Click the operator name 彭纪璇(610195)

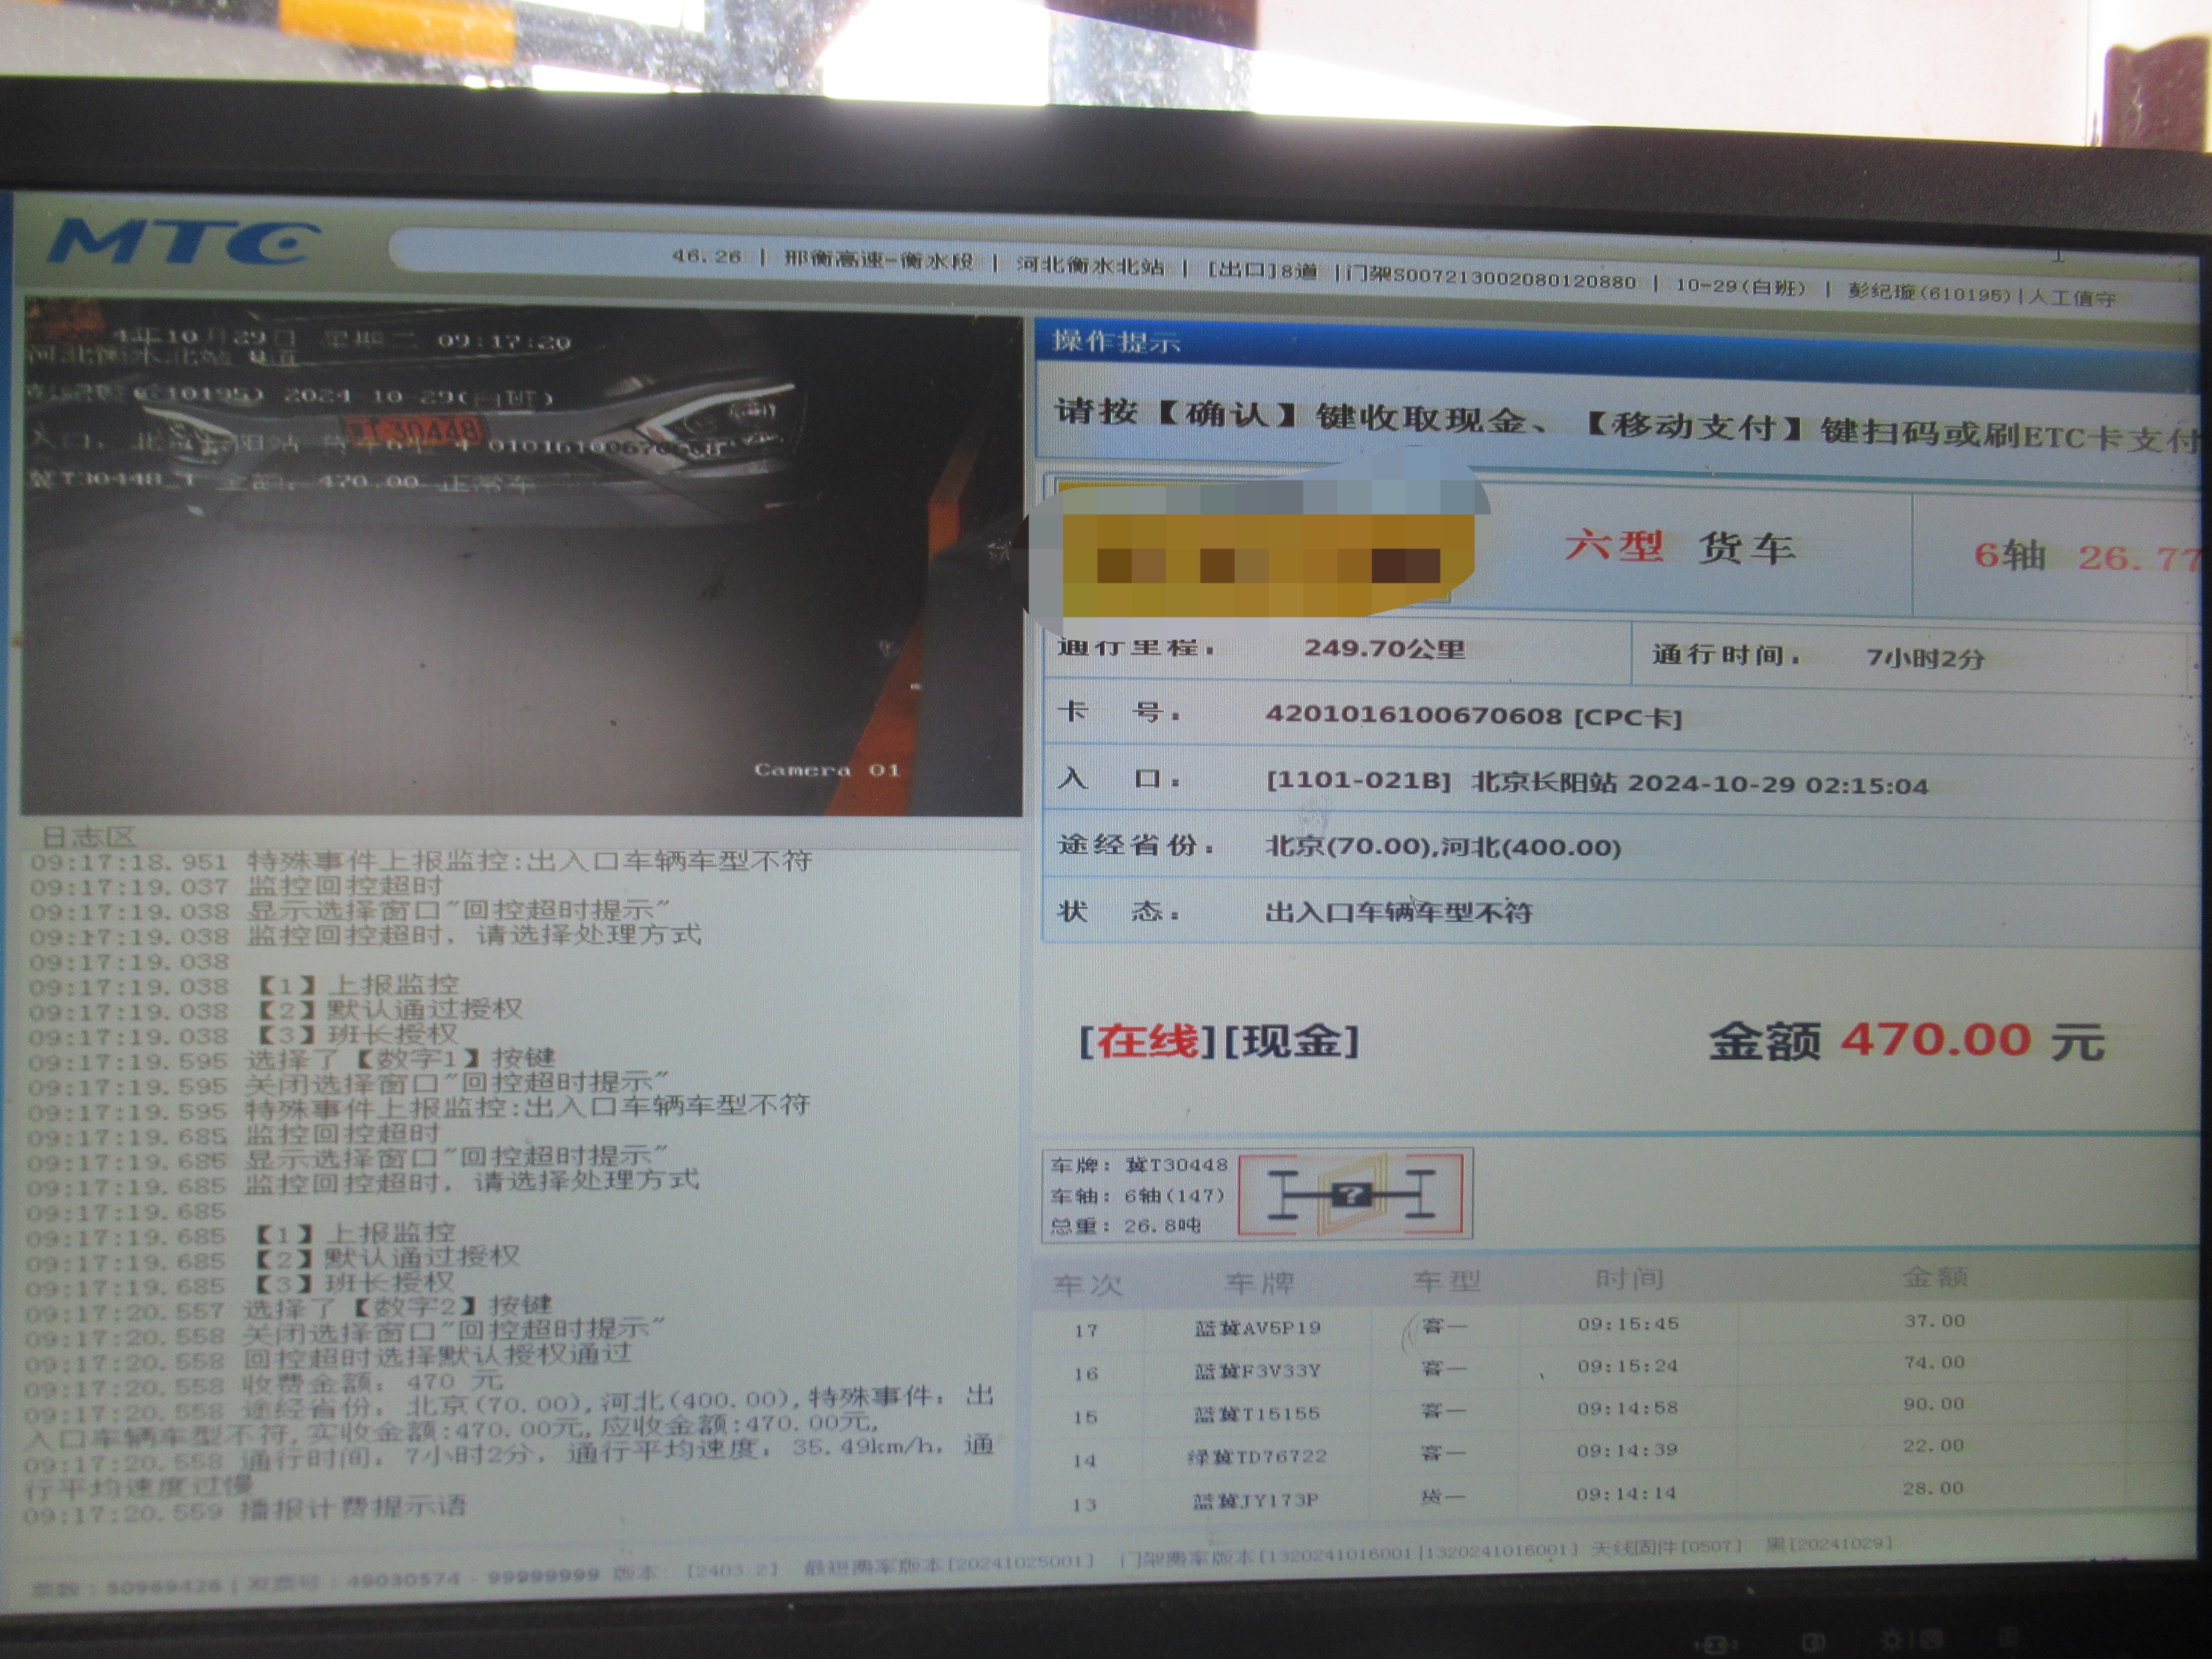point(1929,293)
